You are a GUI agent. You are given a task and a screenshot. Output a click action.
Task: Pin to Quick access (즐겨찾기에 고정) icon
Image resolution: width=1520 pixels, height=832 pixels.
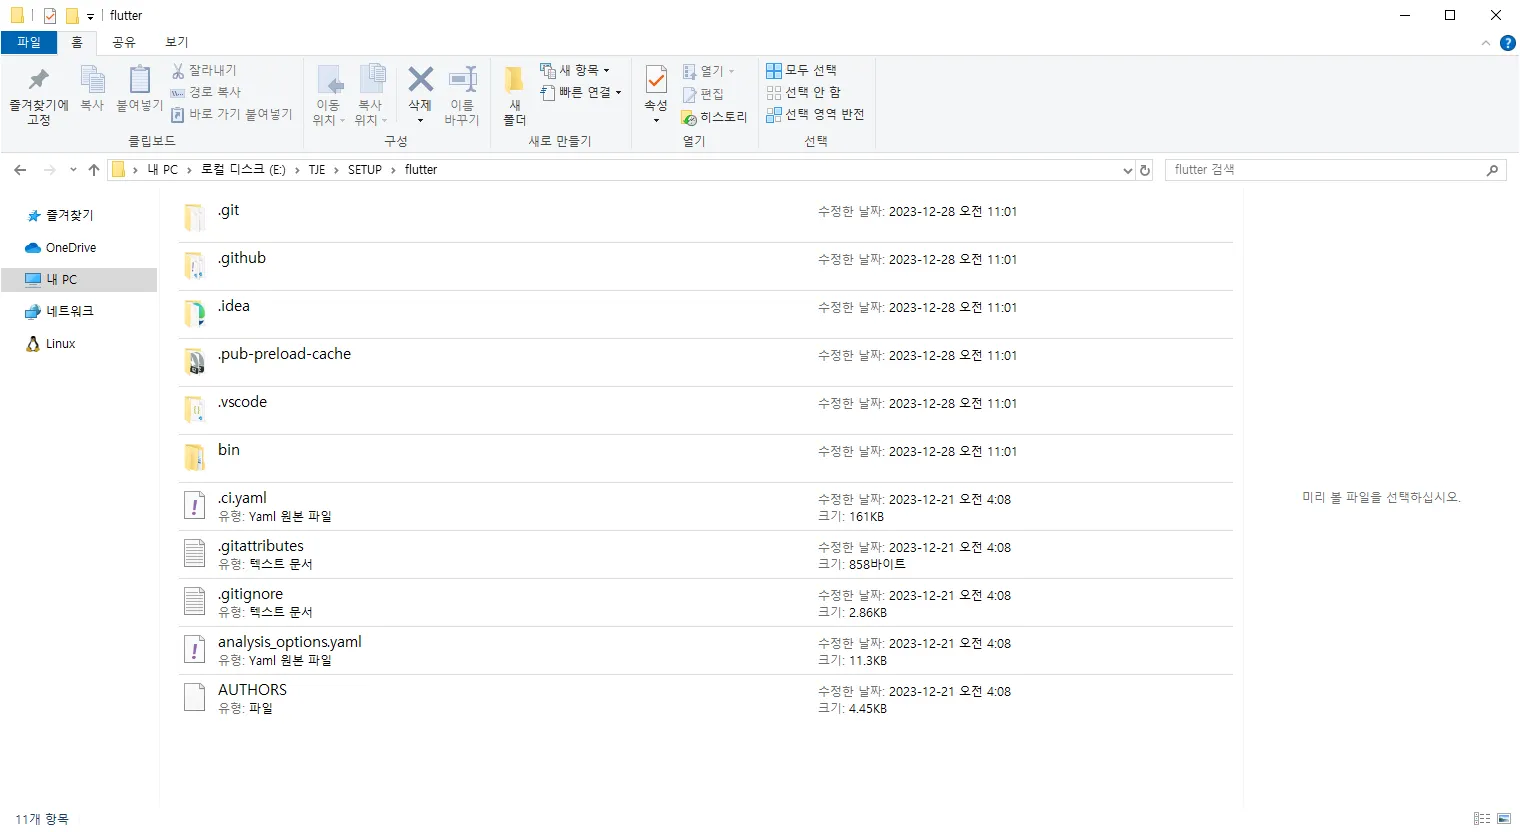click(x=38, y=80)
